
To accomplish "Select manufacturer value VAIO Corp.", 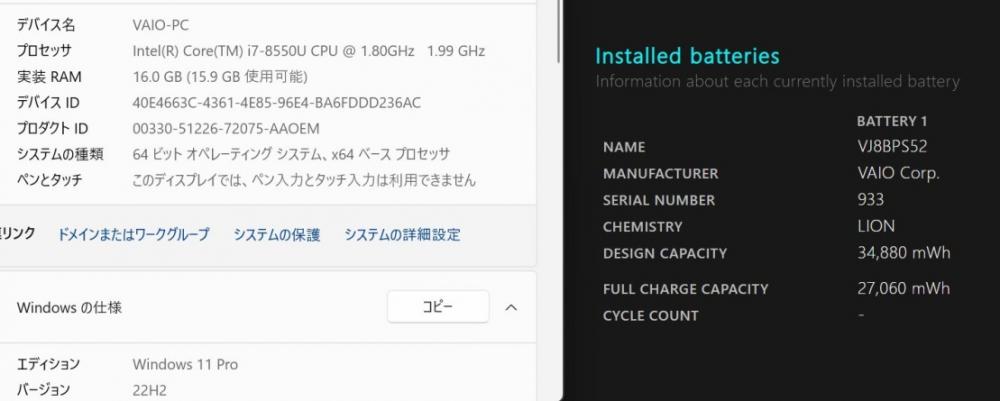I will tap(898, 173).
